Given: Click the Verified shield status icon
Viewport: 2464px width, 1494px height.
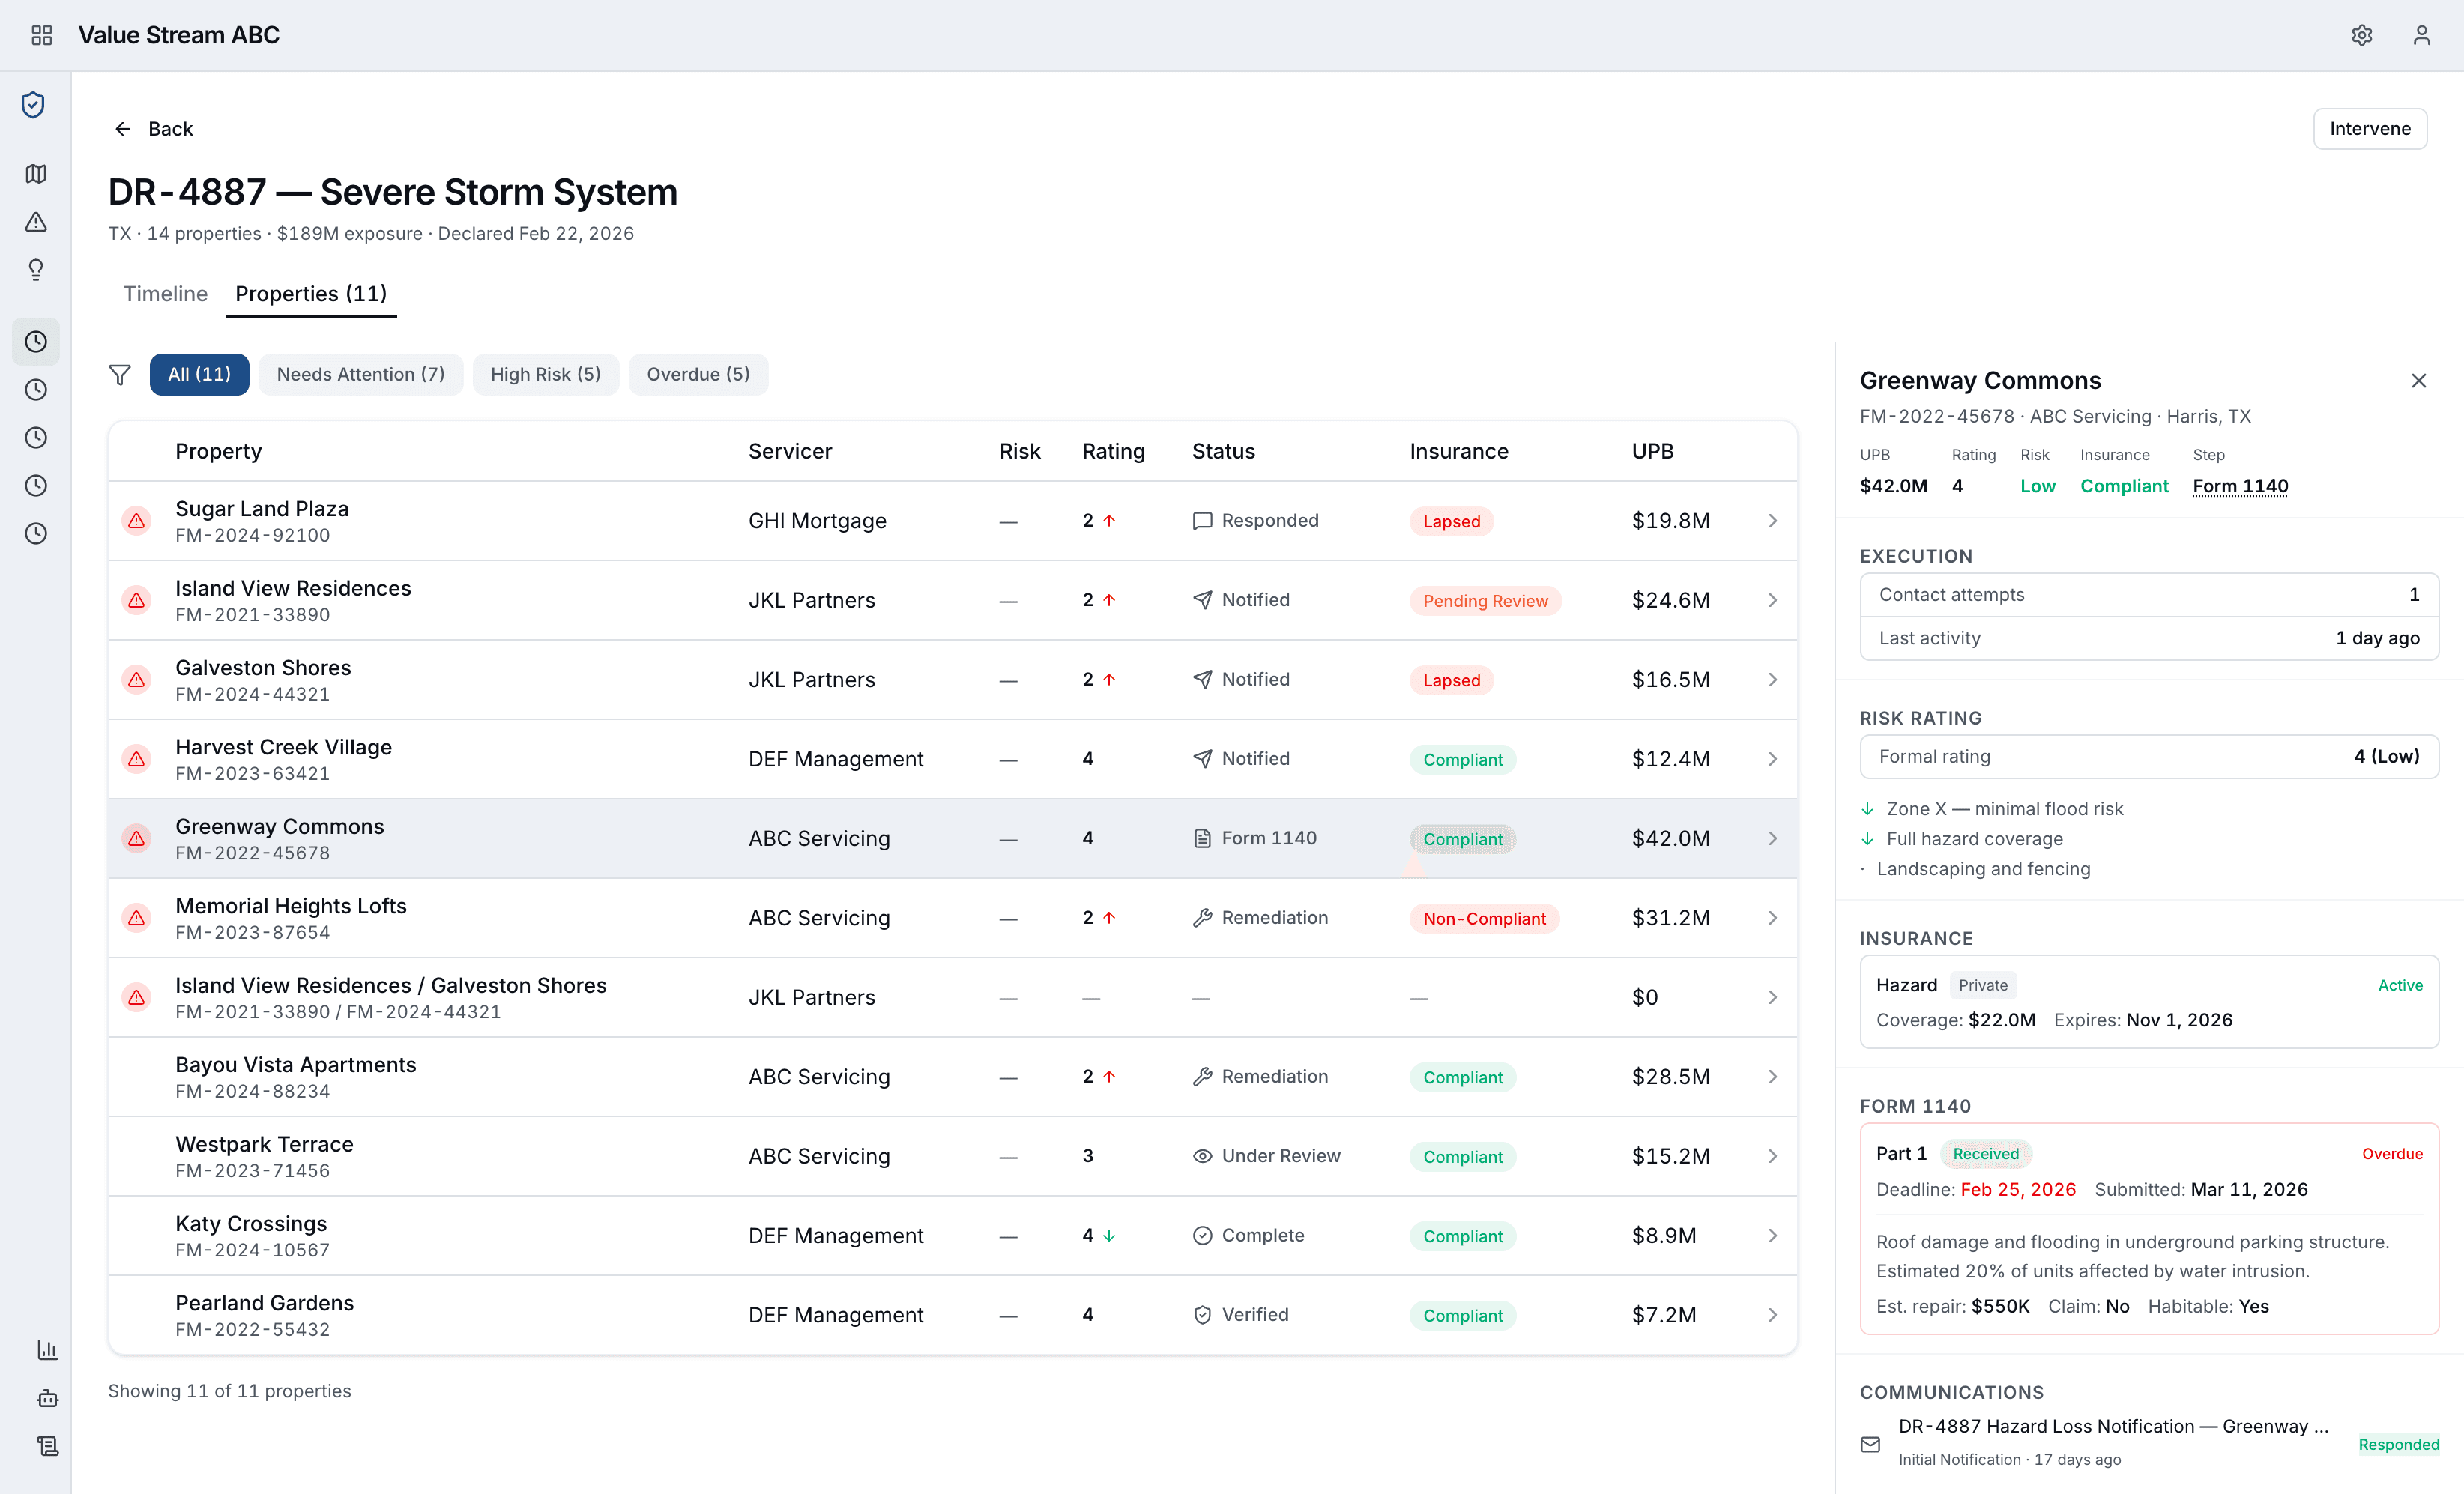Looking at the screenshot, I should [1203, 1315].
